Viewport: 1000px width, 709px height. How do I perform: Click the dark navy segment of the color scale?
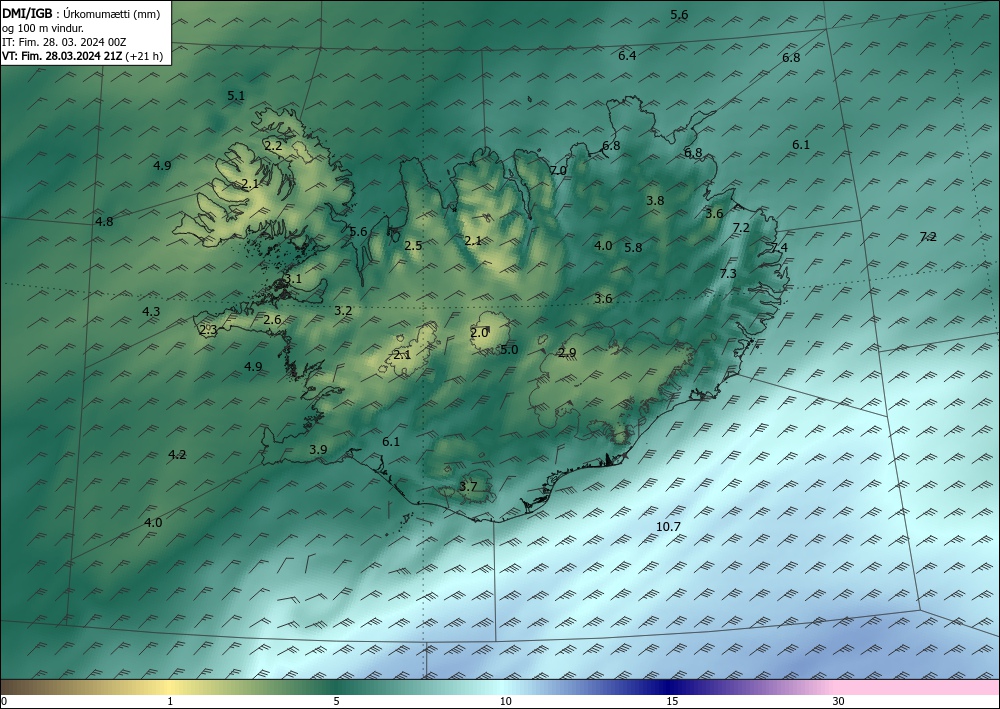pos(666,687)
